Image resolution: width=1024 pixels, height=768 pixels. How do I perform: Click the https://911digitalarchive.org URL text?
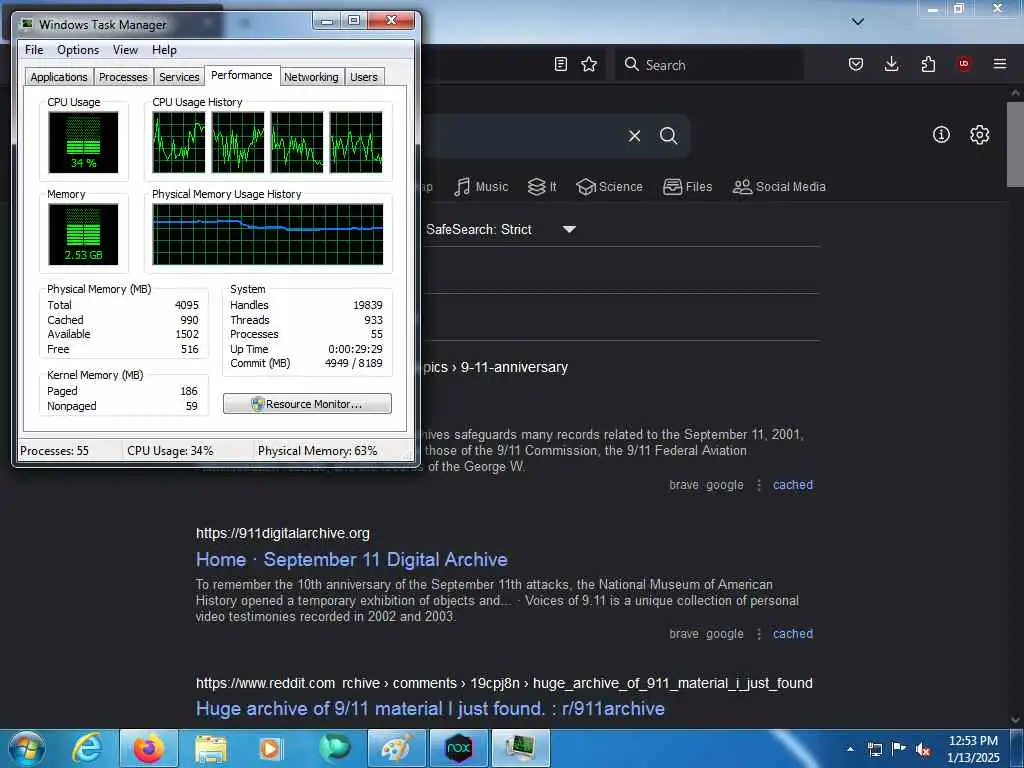click(x=283, y=534)
